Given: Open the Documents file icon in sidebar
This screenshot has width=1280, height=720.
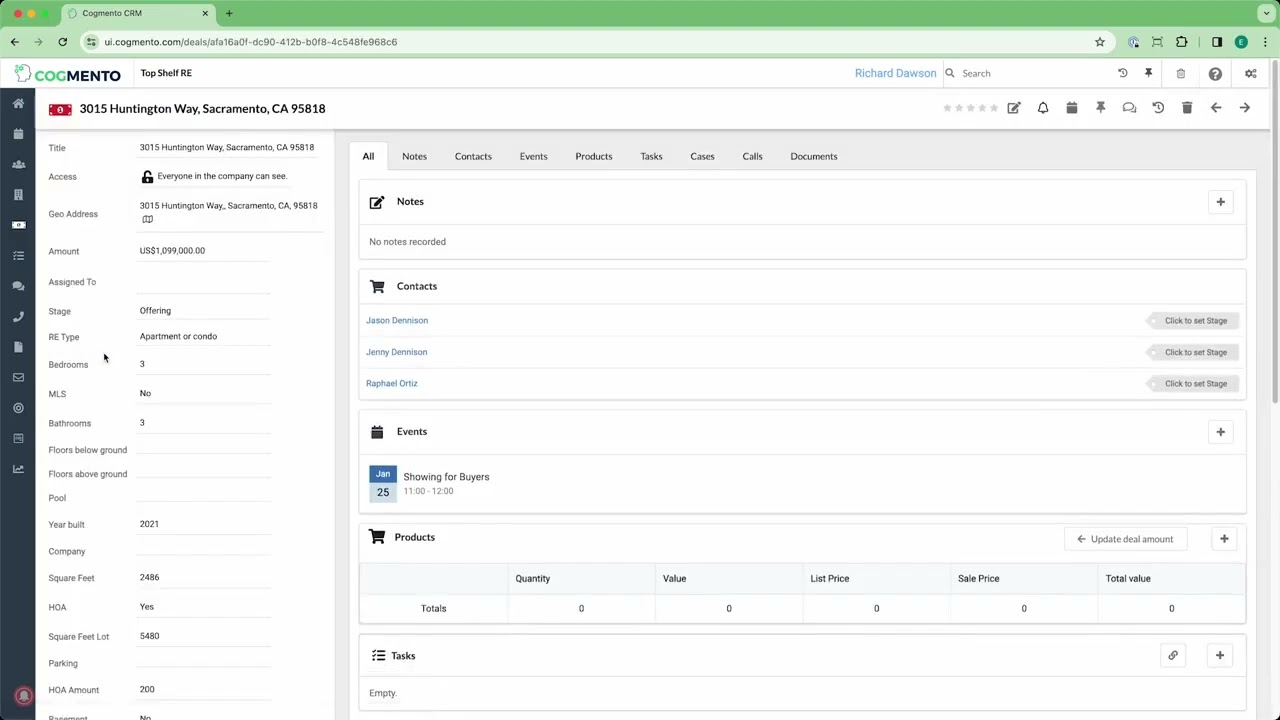Looking at the screenshot, I should pos(18,347).
